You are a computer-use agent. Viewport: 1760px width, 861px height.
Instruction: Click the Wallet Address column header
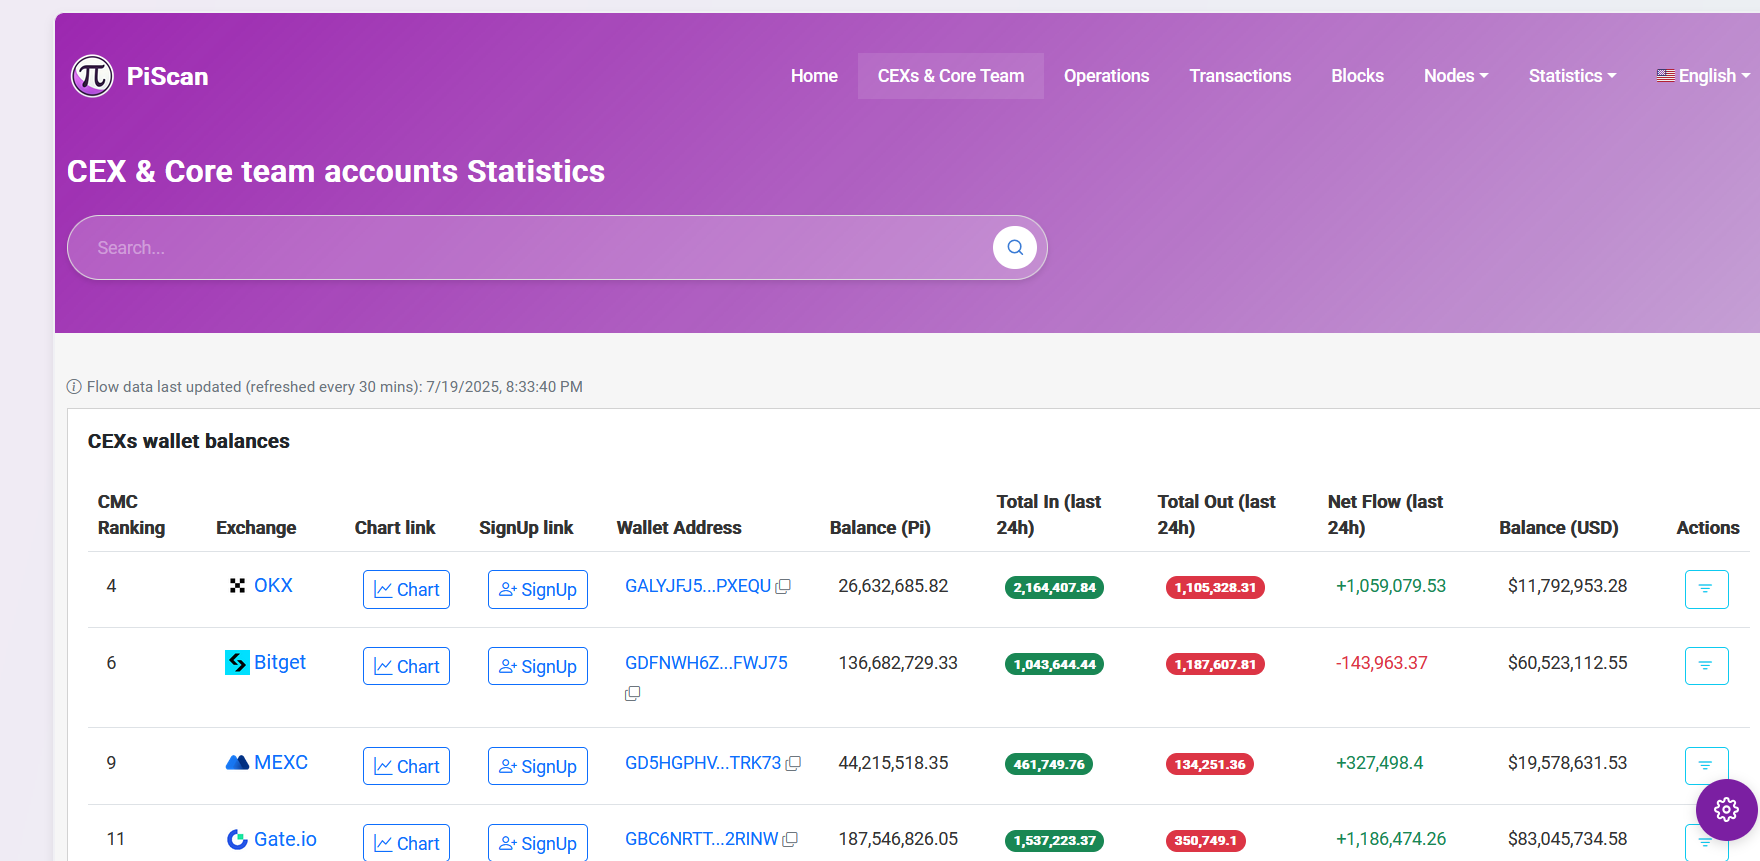pos(679,528)
